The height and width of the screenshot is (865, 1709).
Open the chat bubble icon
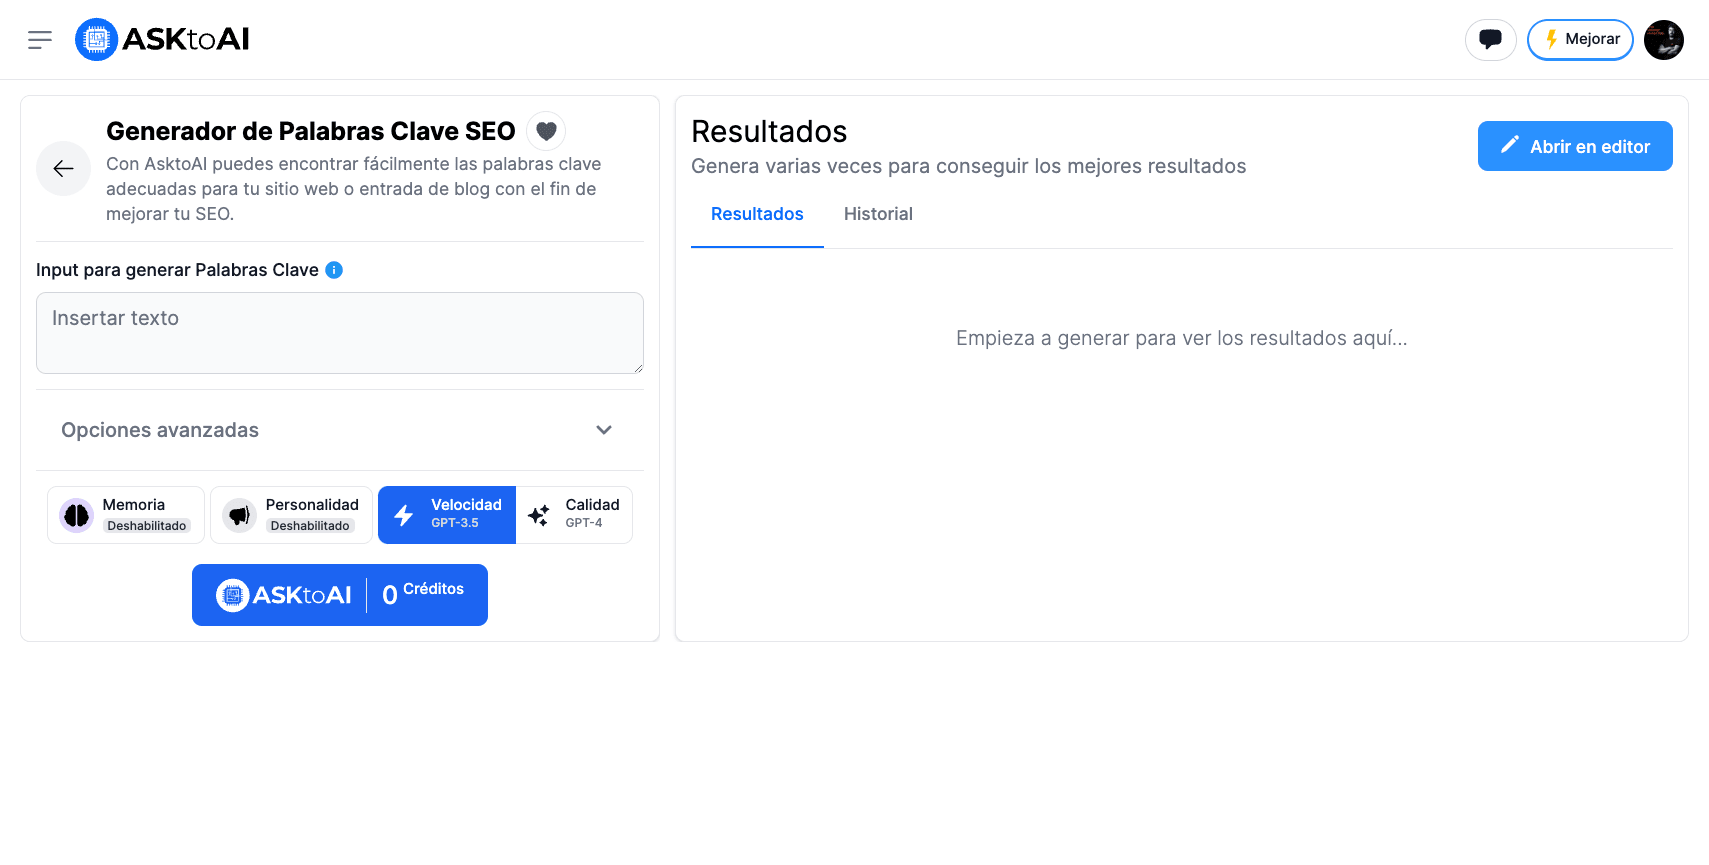[x=1490, y=40]
